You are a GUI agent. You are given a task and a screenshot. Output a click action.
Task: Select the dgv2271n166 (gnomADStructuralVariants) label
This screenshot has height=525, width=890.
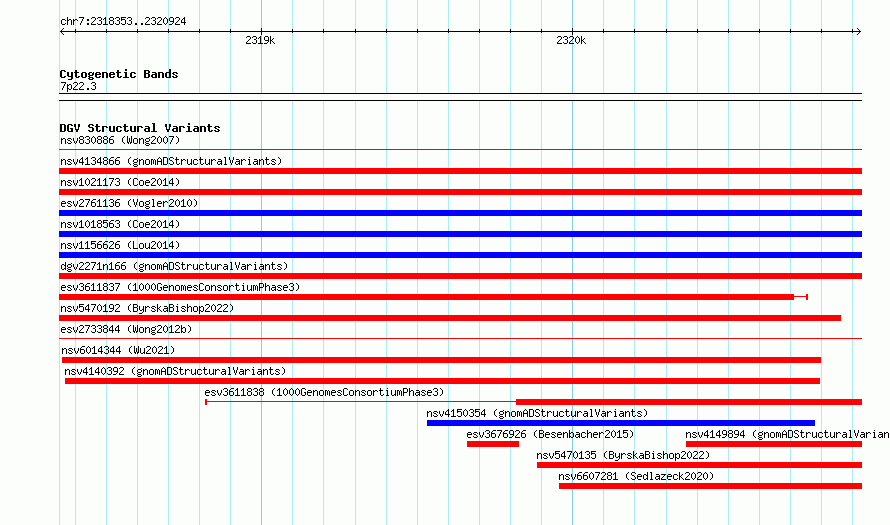point(174,266)
